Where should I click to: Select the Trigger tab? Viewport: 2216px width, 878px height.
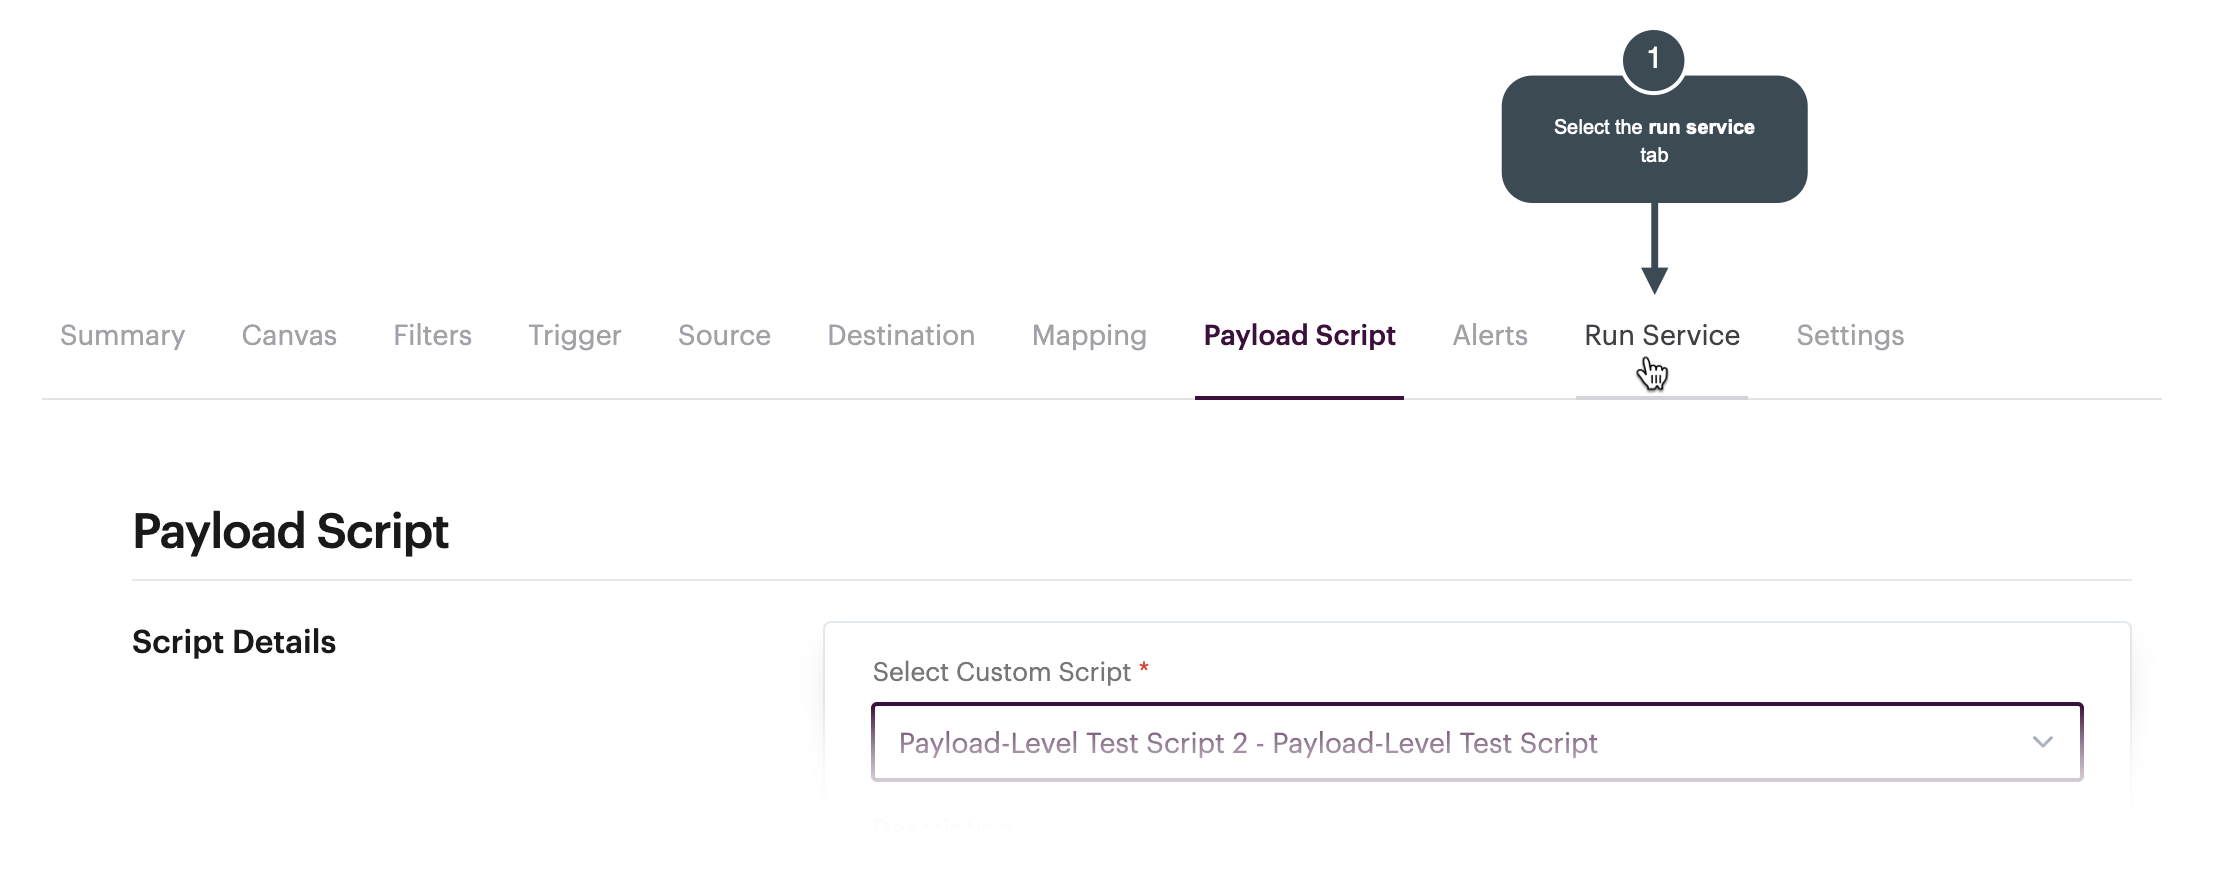[x=574, y=336]
